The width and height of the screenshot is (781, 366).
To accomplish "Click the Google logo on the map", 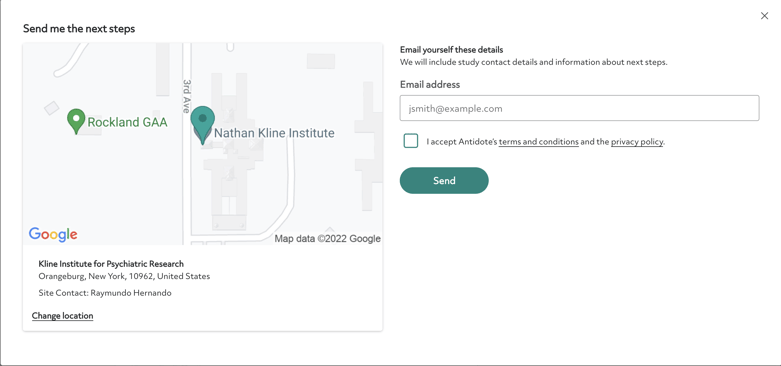I will [53, 235].
